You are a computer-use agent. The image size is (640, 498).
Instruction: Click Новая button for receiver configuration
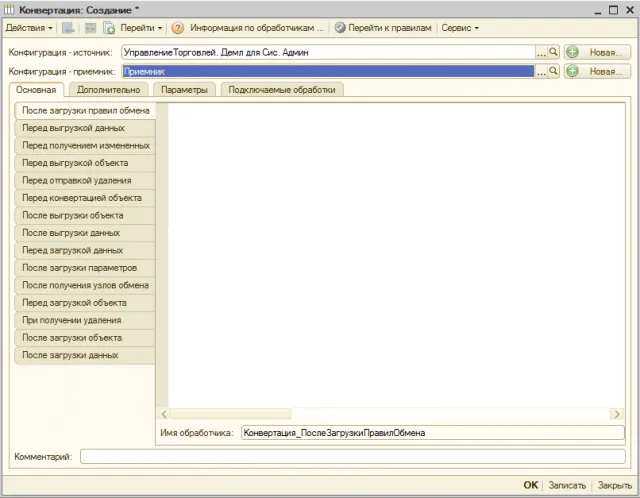click(x=598, y=71)
